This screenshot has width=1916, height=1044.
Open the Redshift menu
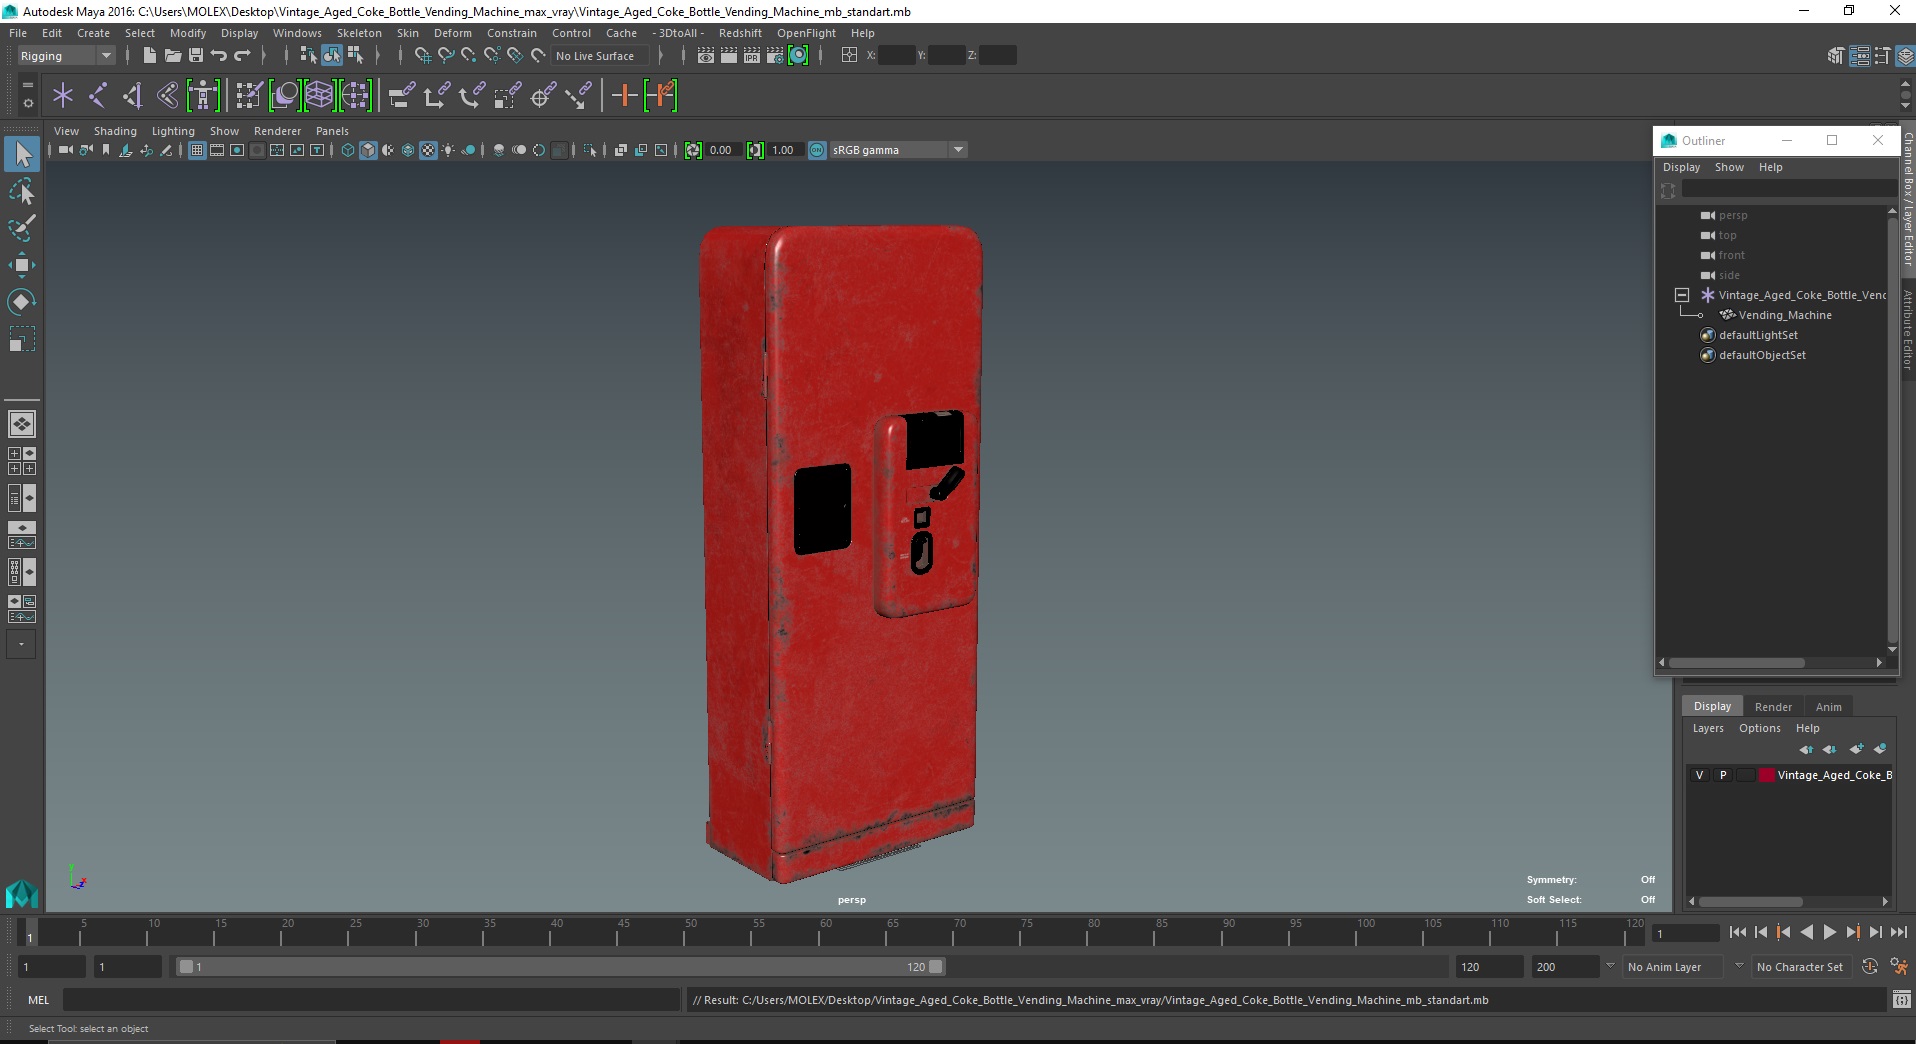[740, 33]
